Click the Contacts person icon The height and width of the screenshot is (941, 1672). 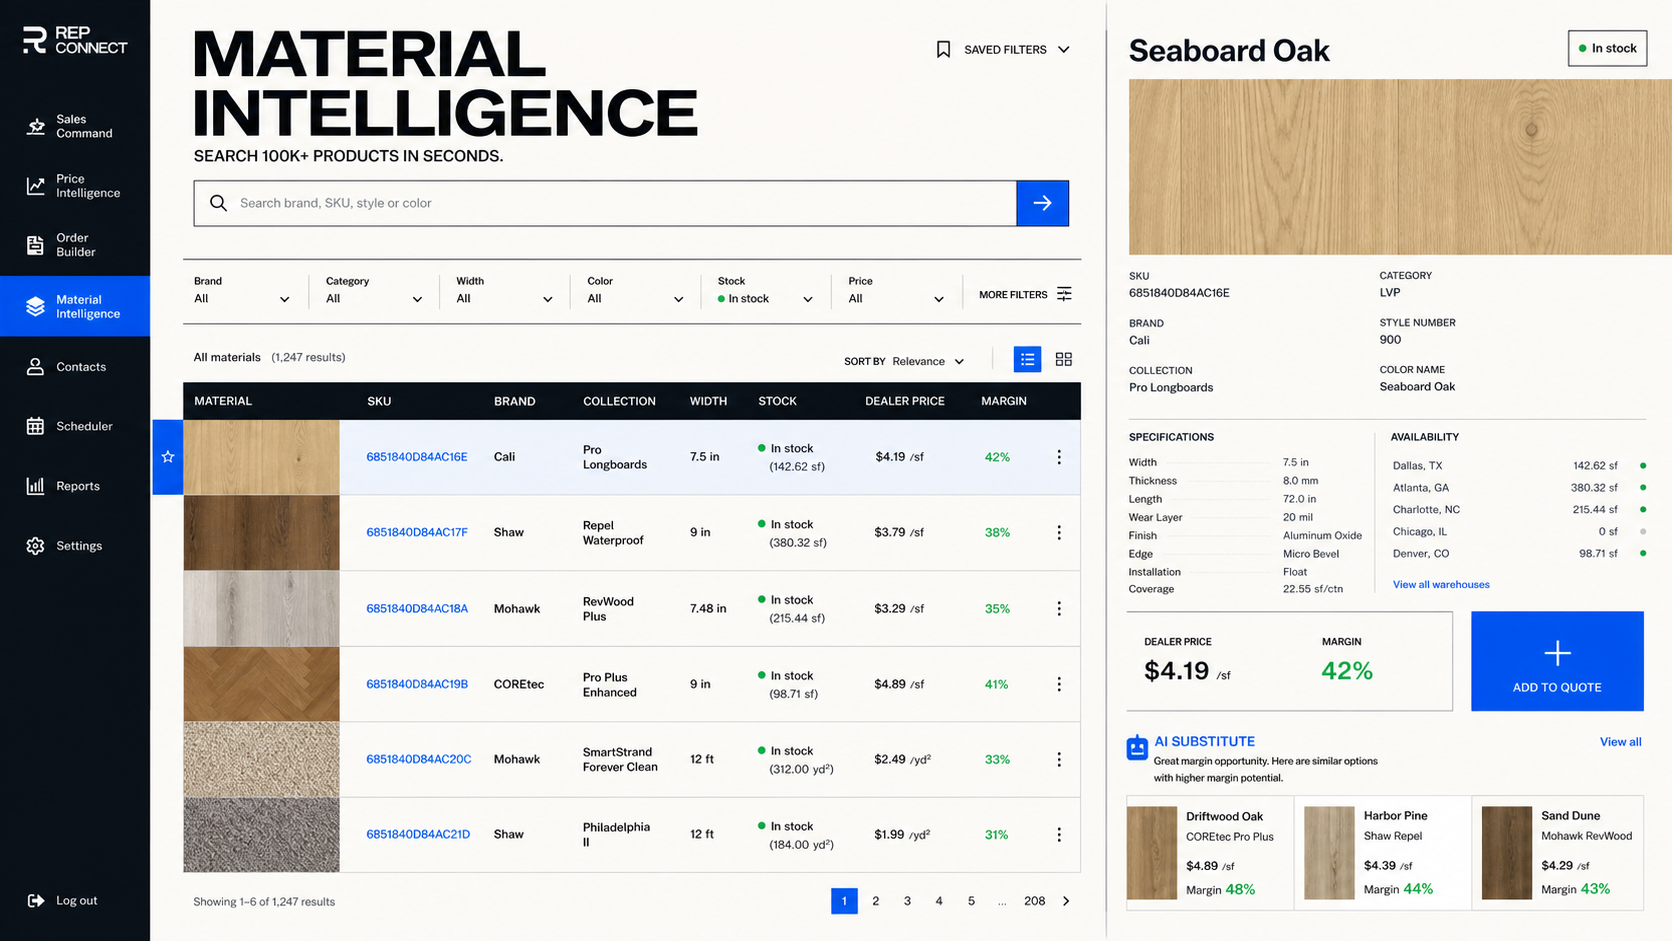(36, 367)
